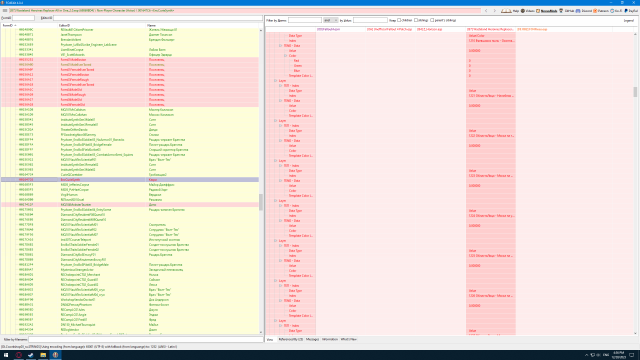
Task: Open the Windows Start menu
Action: (x=6, y=355)
